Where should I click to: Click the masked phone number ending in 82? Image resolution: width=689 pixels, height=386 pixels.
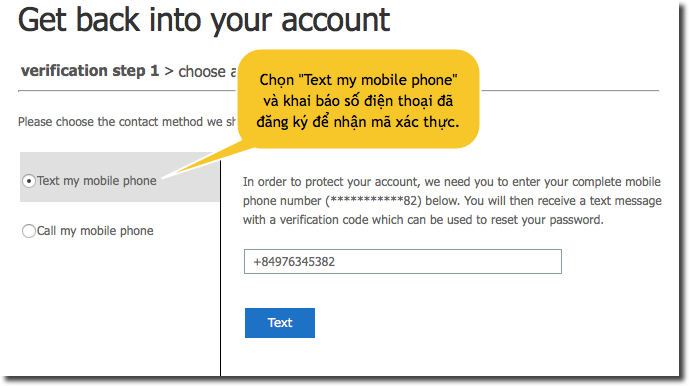[374, 201]
